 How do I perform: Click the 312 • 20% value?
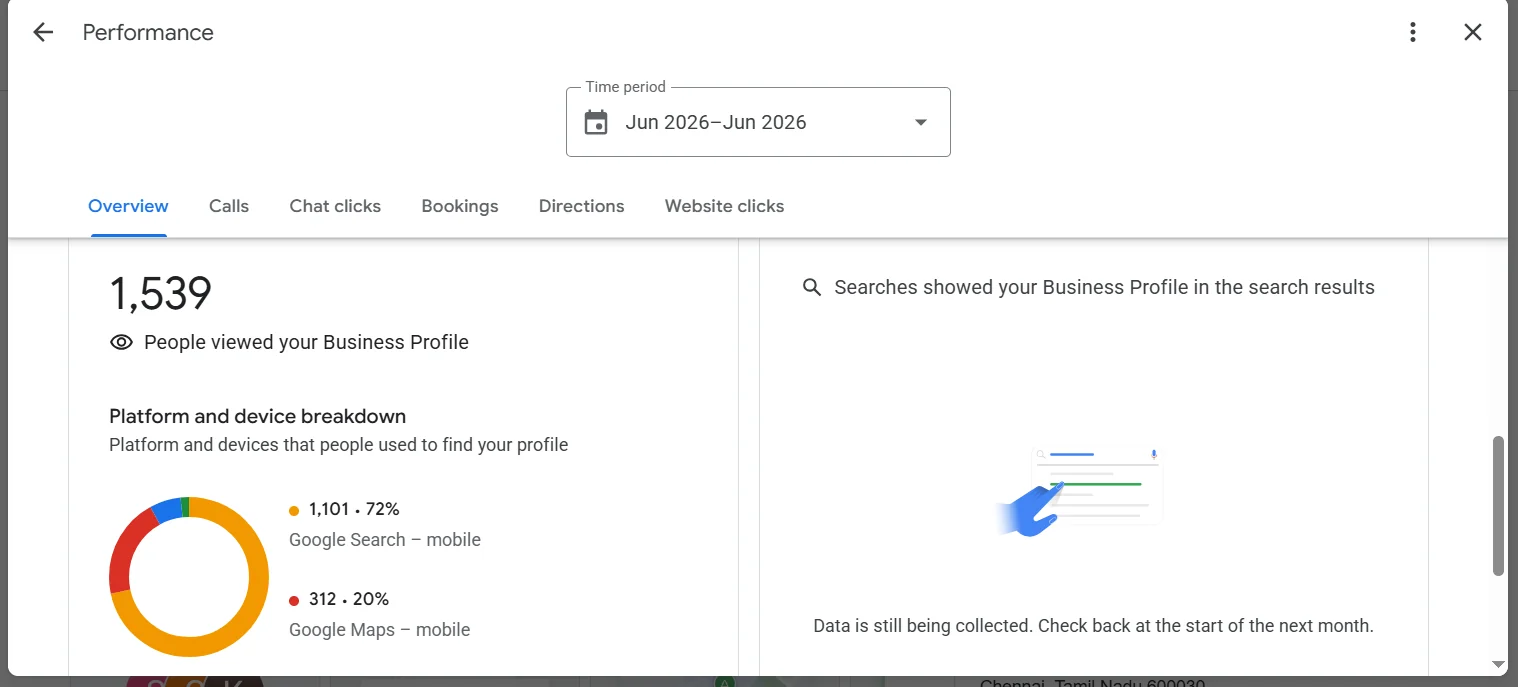click(349, 599)
